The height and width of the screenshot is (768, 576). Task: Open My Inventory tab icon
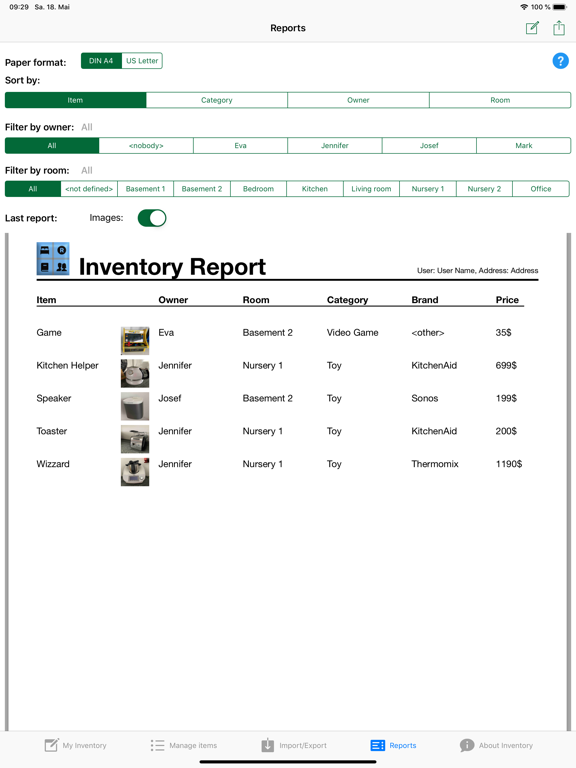[x=51, y=745]
